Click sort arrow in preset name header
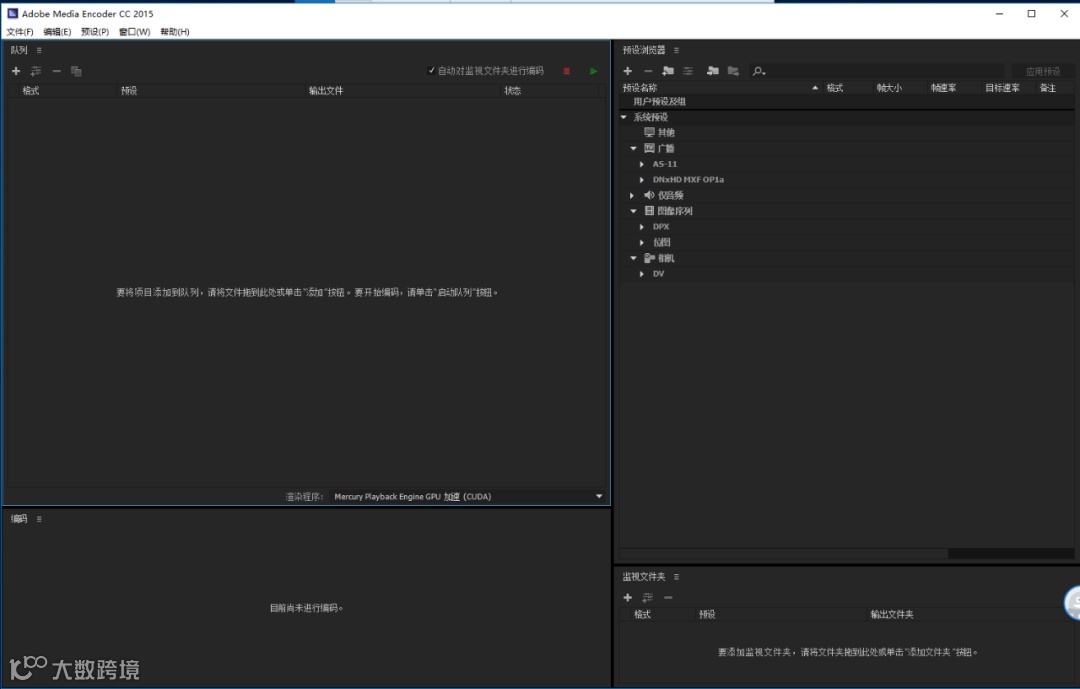1080x689 pixels. [x=815, y=88]
